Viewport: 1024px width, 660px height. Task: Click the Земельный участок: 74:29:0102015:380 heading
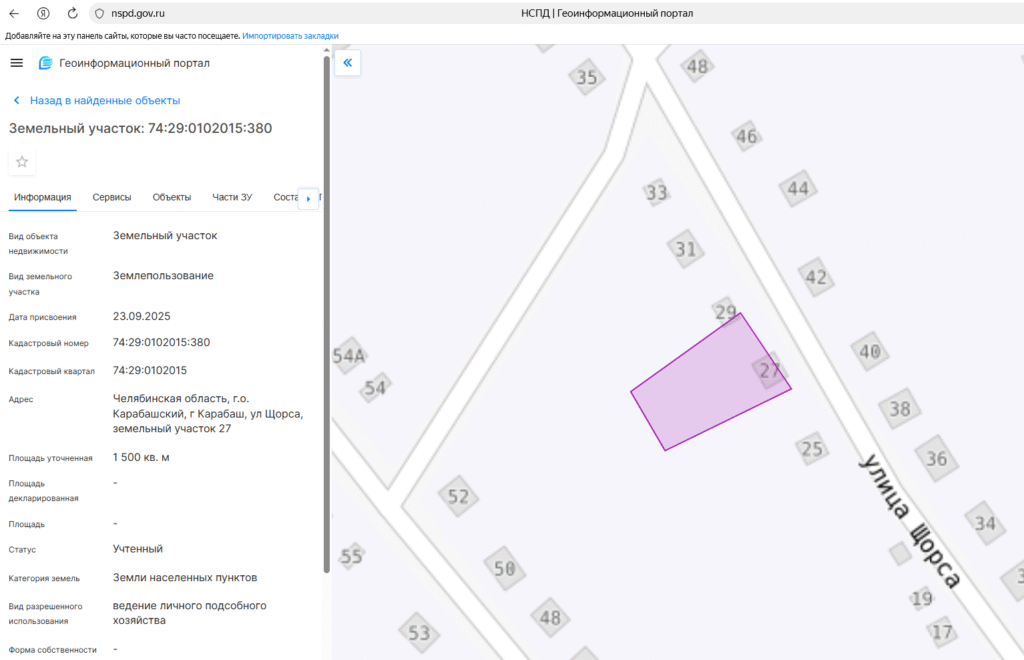pyautogui.click(x=140, y=129)
